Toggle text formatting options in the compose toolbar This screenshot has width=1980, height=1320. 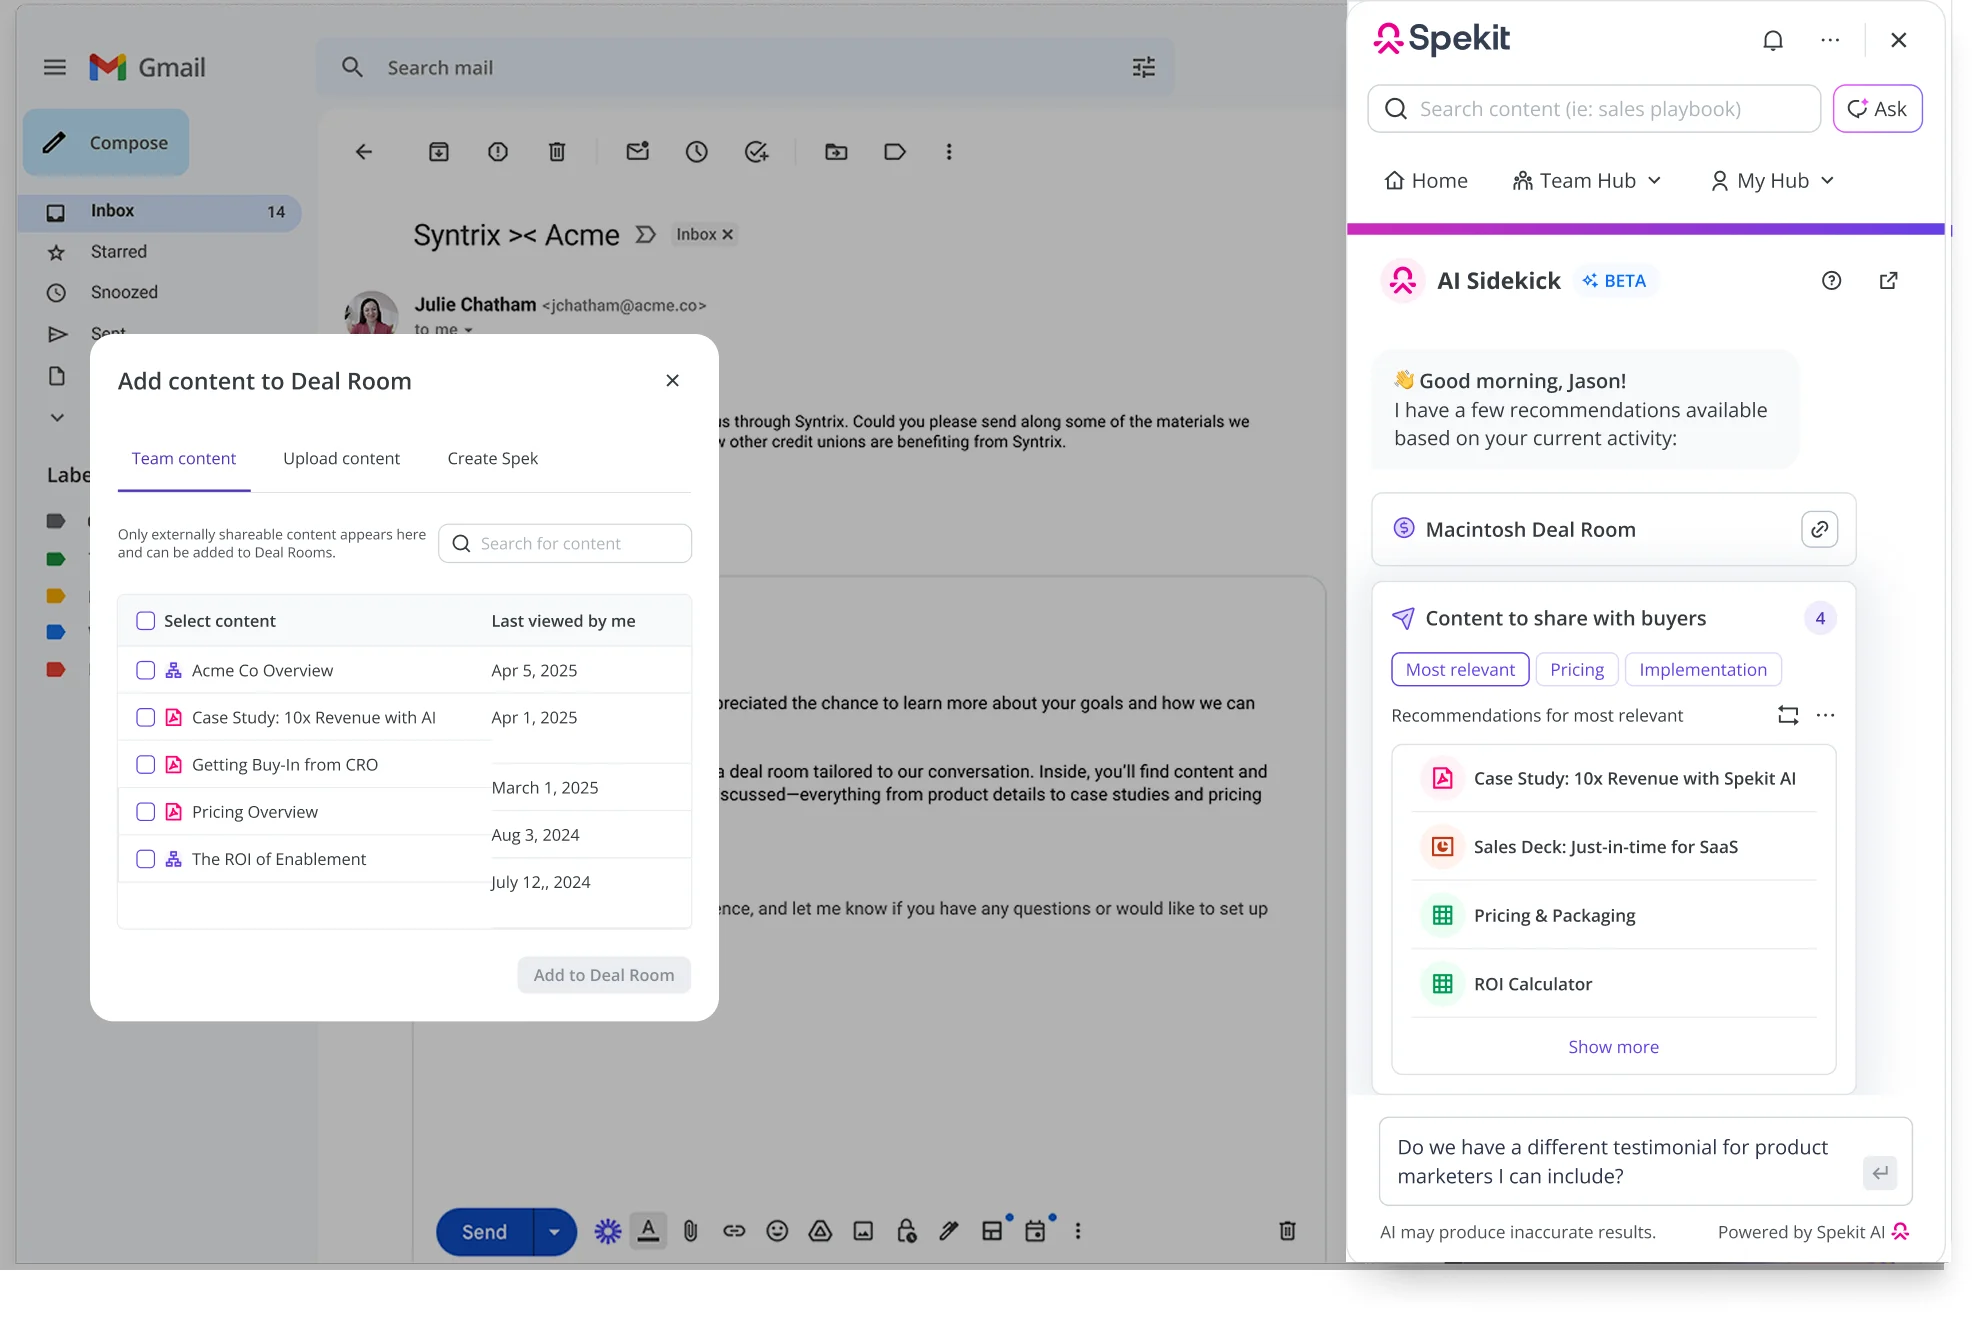(x=649, y=1231)
